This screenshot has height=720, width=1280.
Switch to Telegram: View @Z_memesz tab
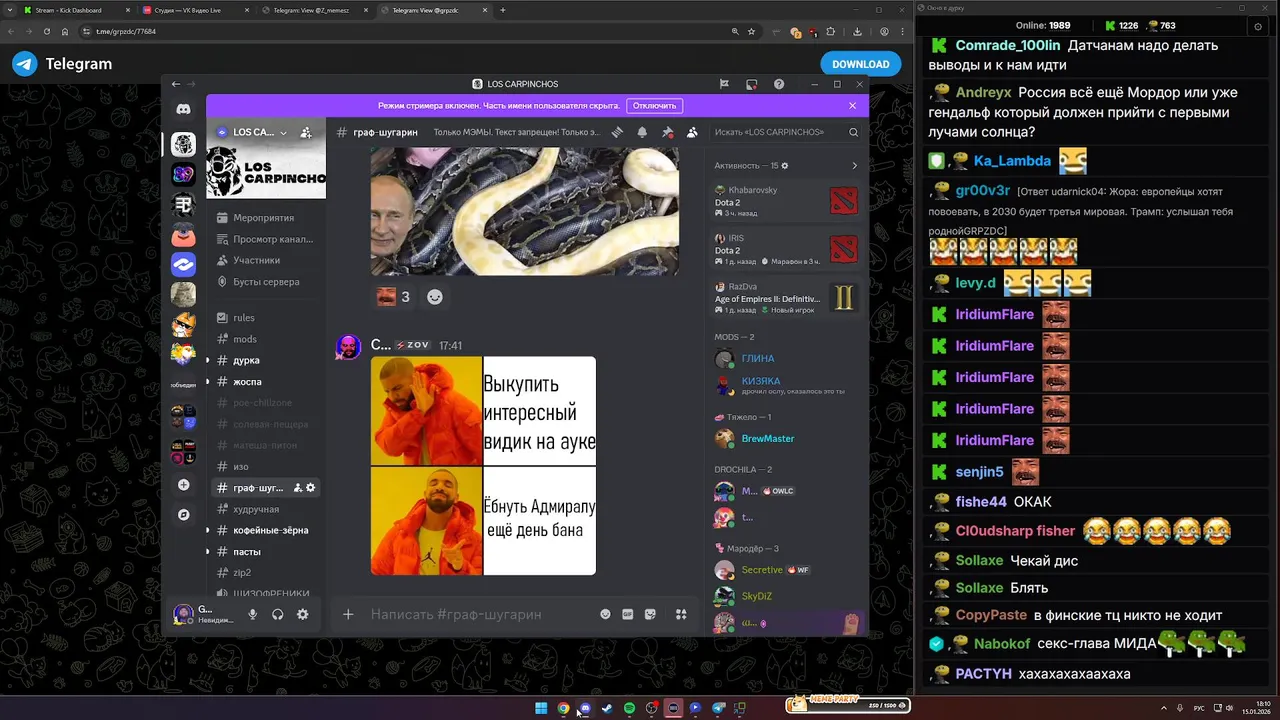tap(313, 10)
